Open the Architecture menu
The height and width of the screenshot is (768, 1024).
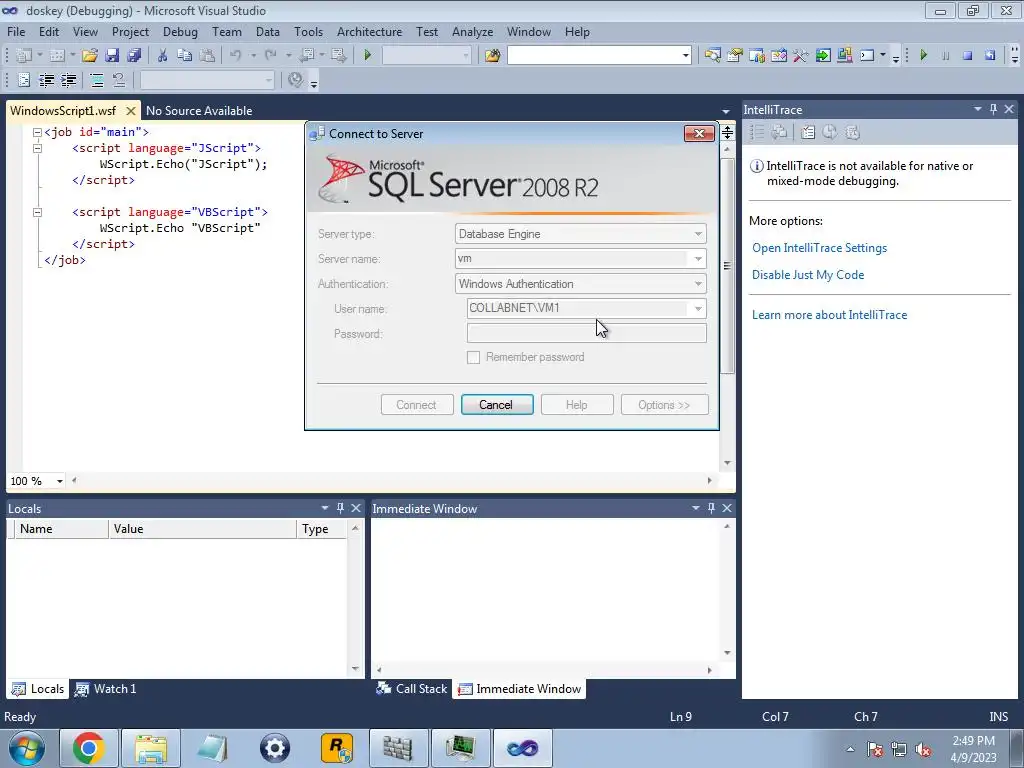point(370,31)
